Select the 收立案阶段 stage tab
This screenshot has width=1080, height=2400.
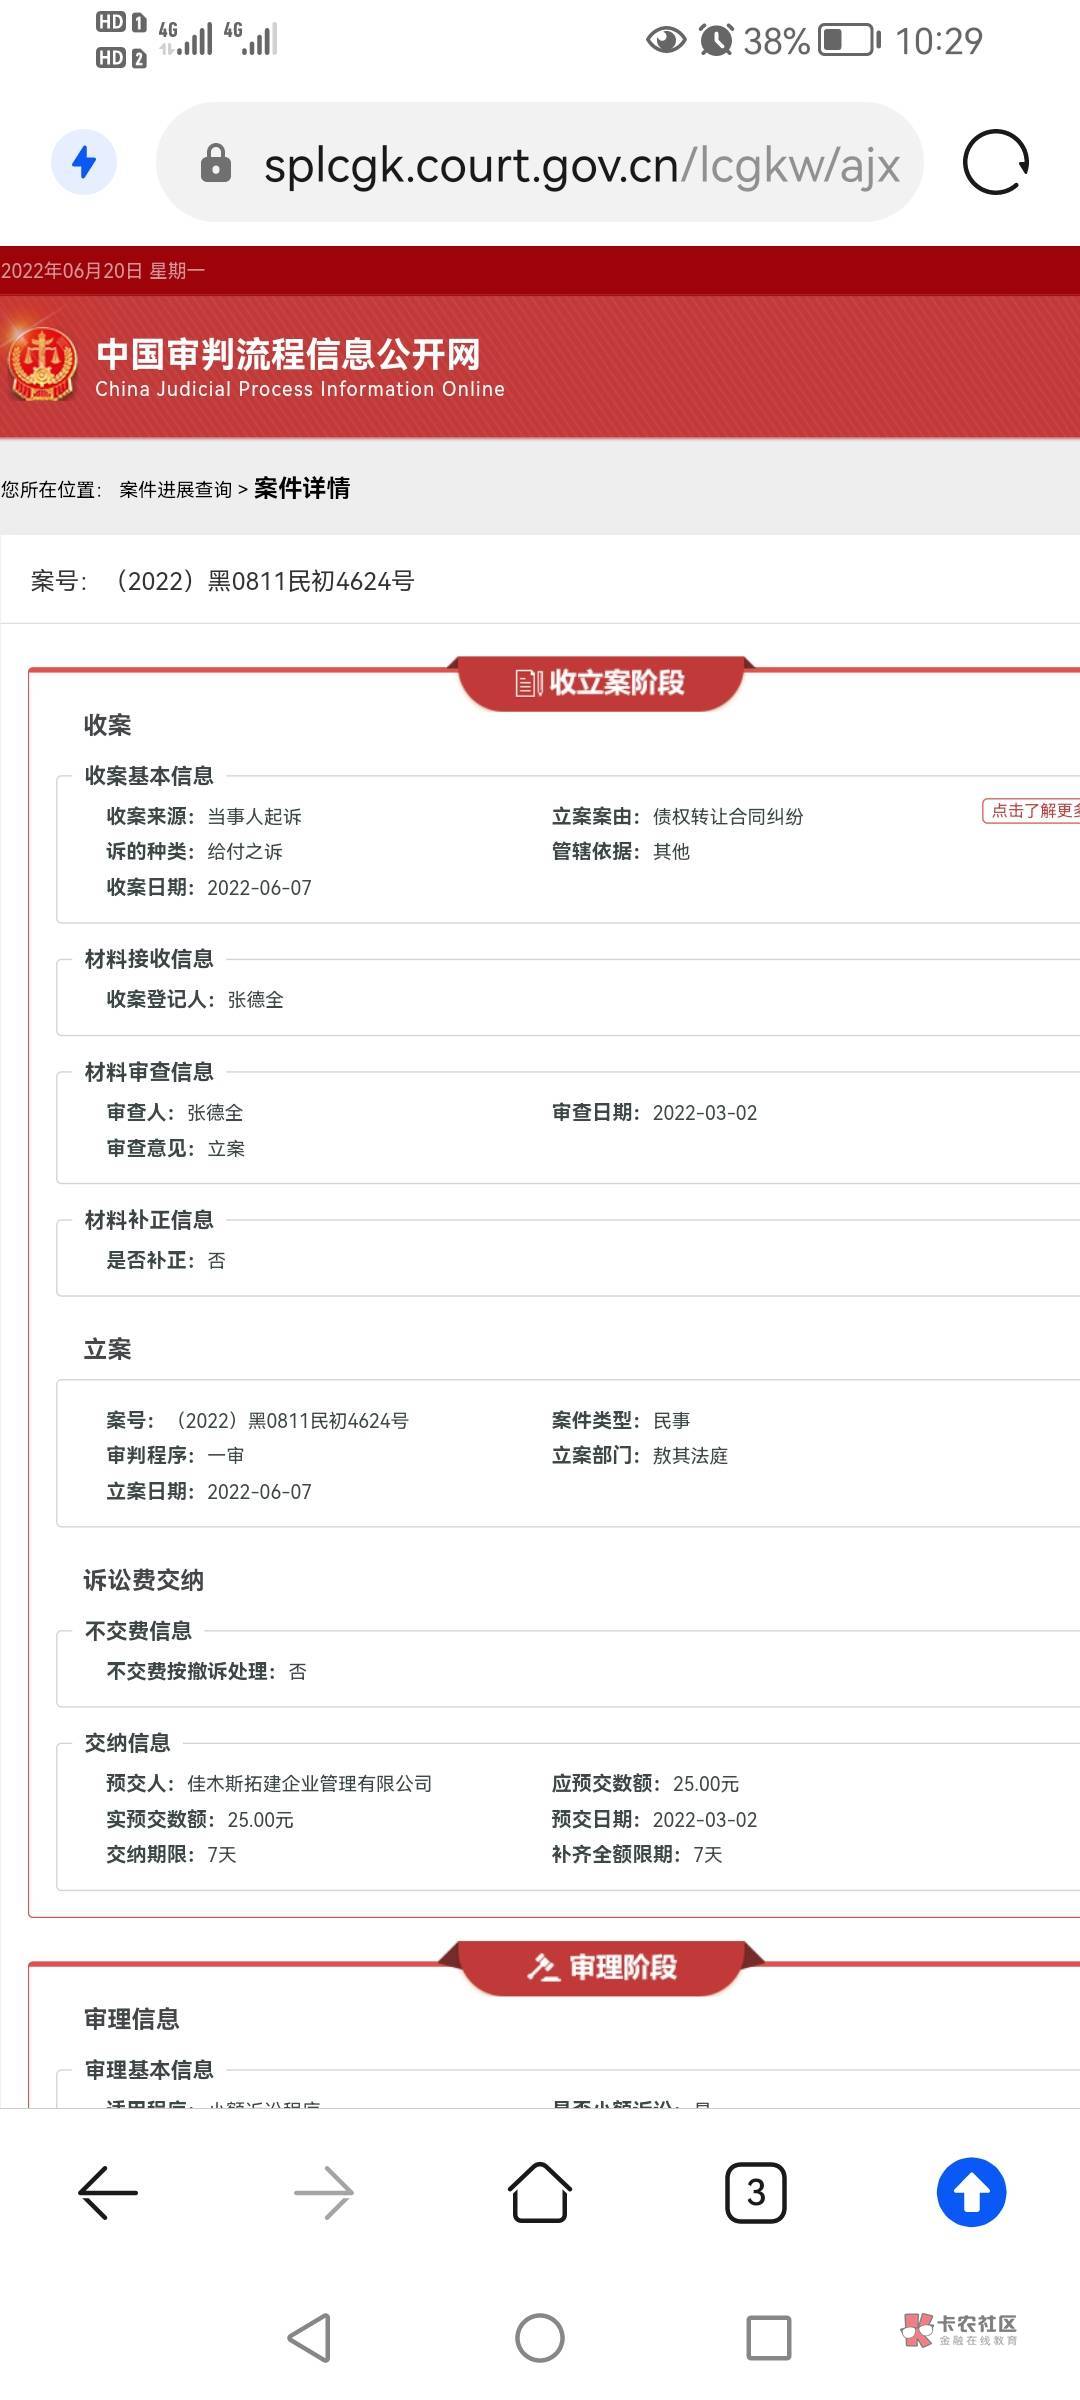click(601, 683)
